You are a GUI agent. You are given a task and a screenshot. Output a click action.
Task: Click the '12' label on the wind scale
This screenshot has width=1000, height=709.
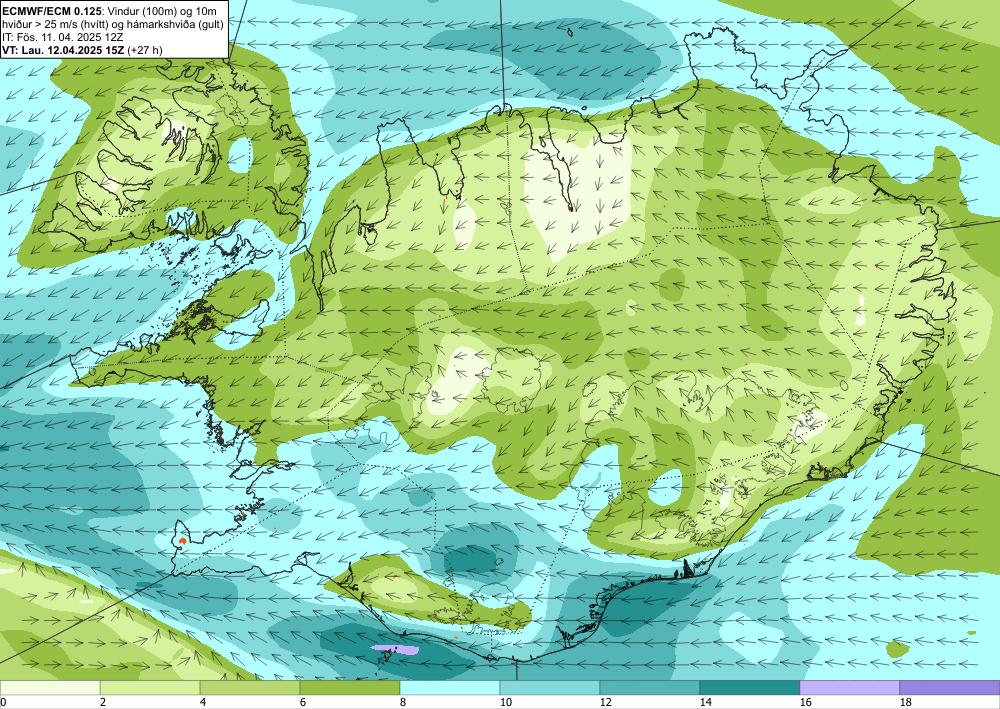(x=606, y=702)
